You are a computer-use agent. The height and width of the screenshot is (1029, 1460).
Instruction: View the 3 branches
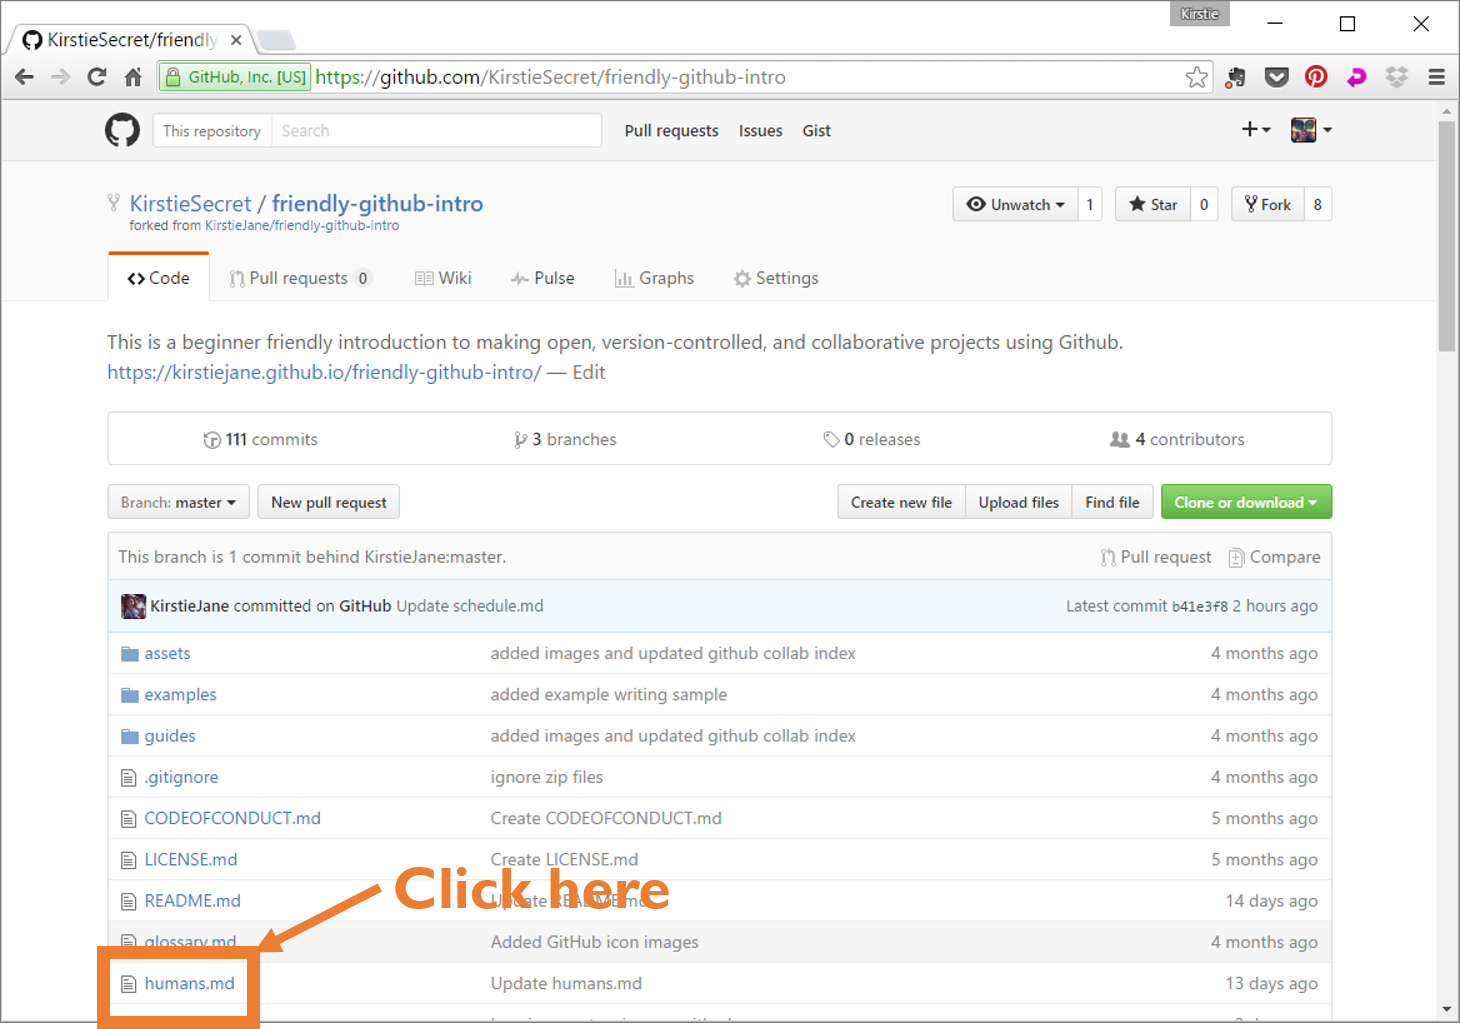(565, 439)
